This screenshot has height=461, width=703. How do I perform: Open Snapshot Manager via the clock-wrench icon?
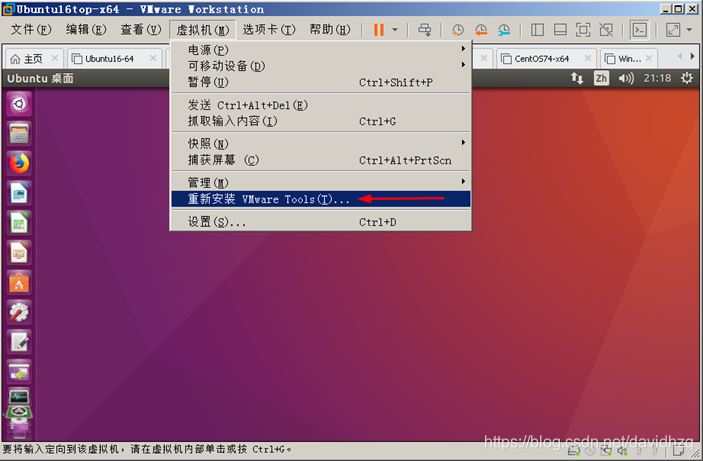tap(504, 30)
